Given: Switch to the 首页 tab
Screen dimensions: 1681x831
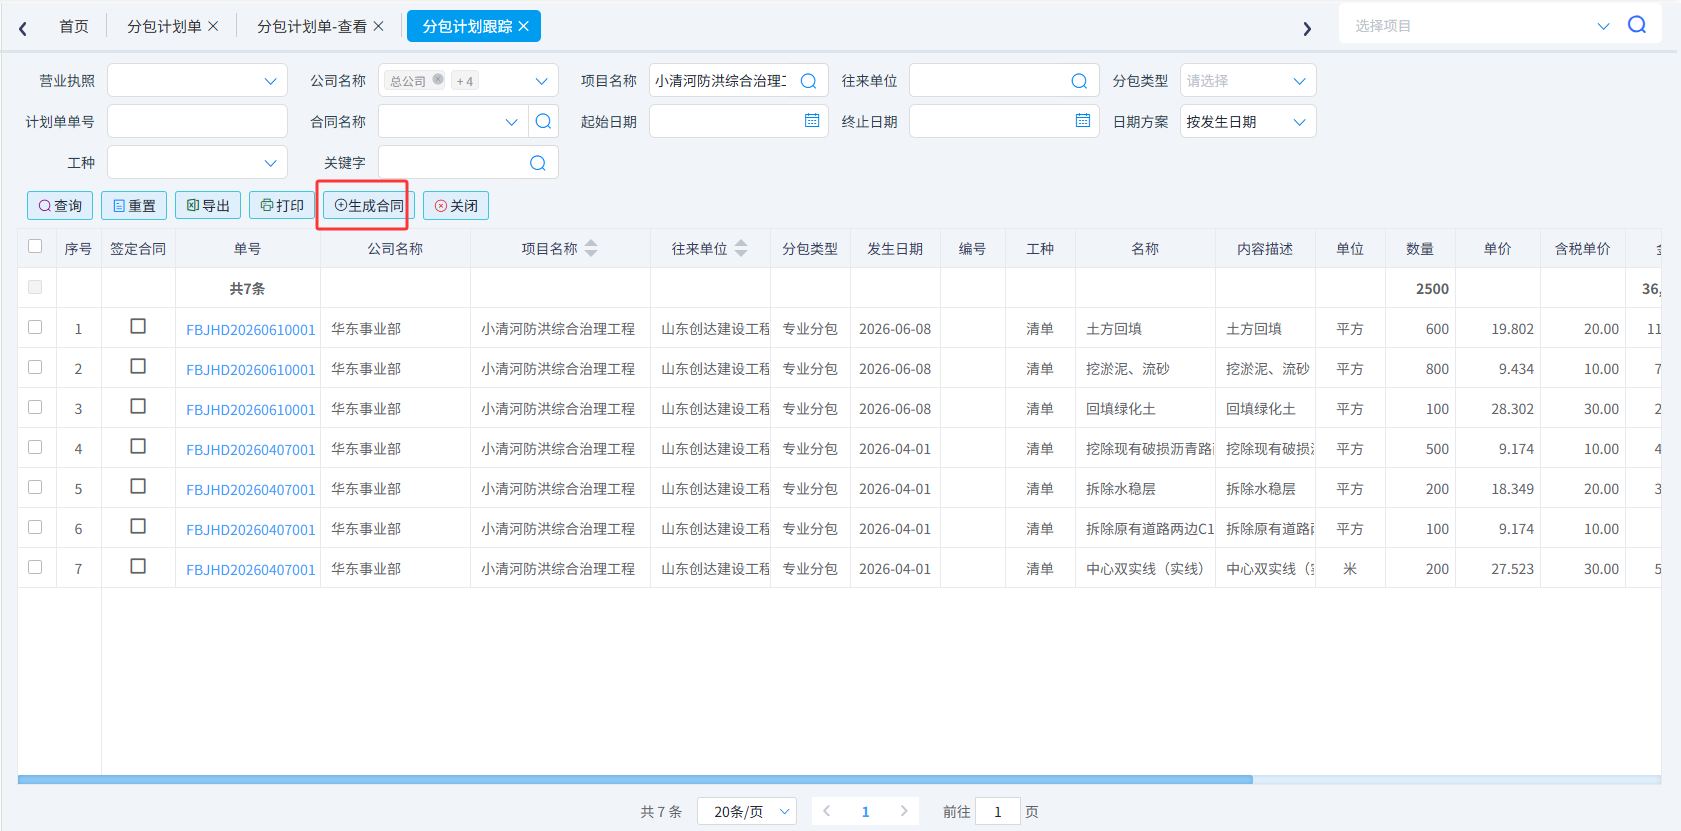Looking at the screenshot, I should pos(74,26).
